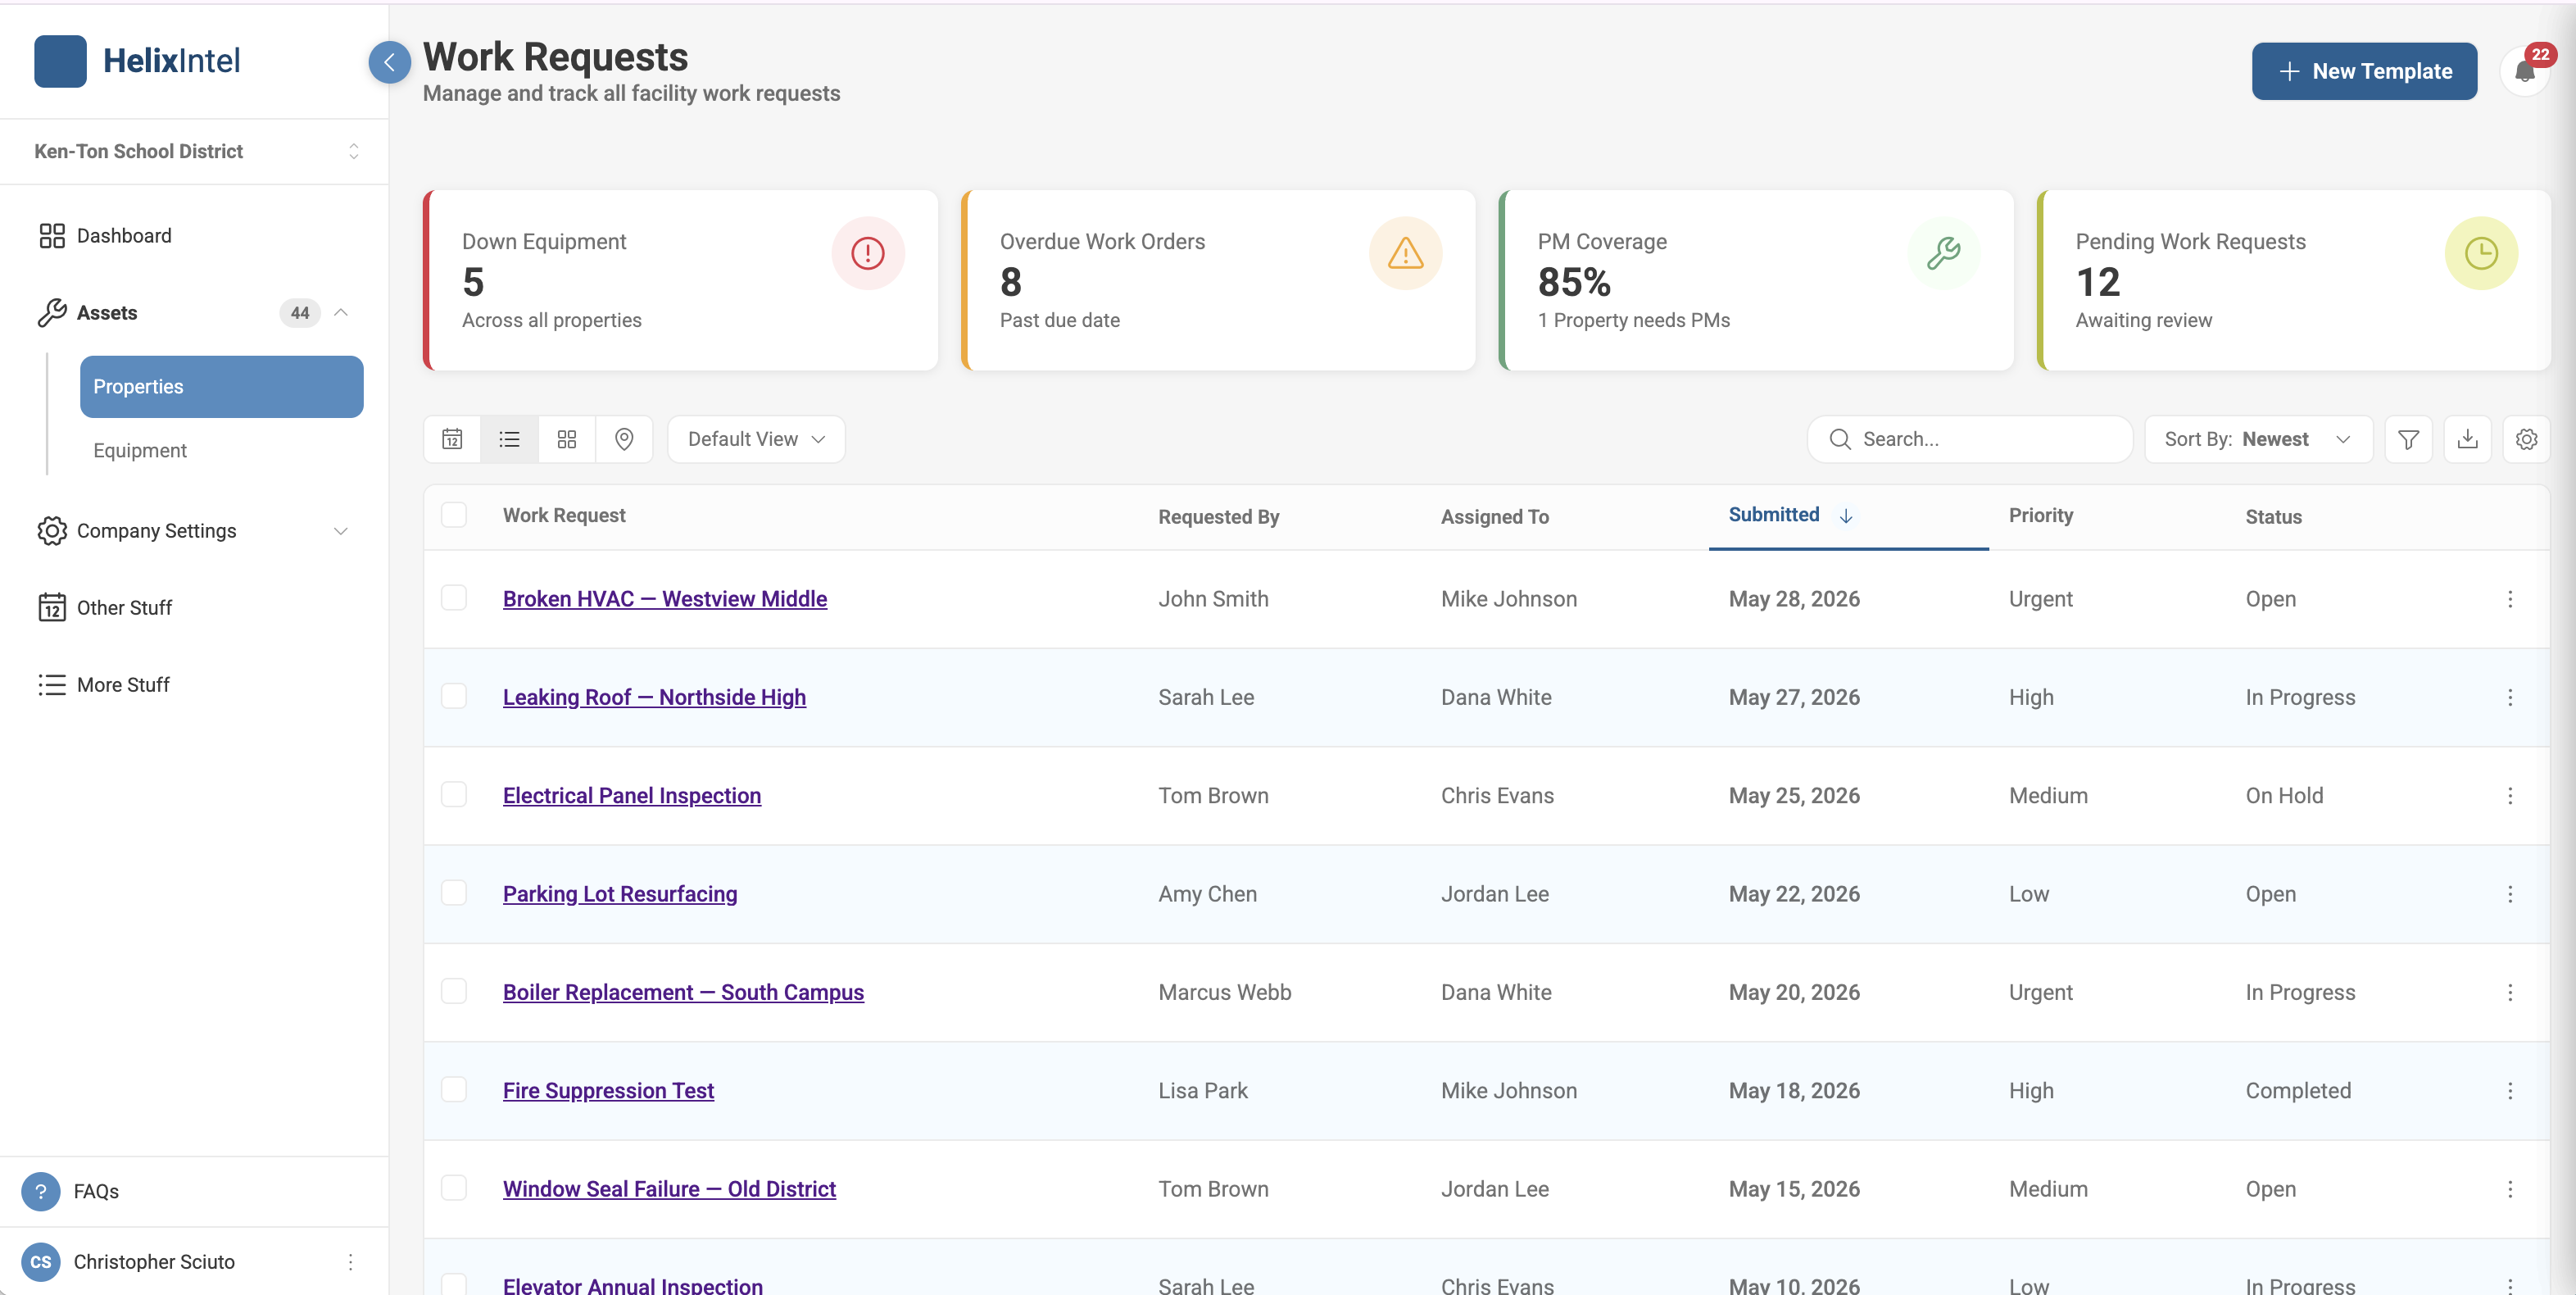Open Fire Suppression Test link
Image resolution: width=2576 pixels, height=1295 pixels.
[608, 1091]
